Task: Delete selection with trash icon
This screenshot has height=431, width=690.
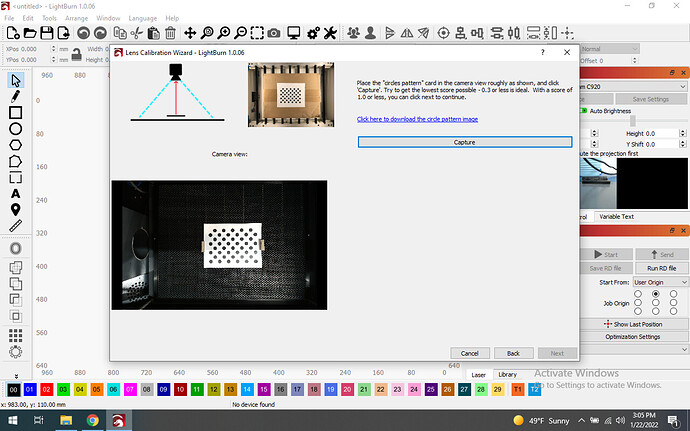Action: pyautogui.click(x=170, y=33)
